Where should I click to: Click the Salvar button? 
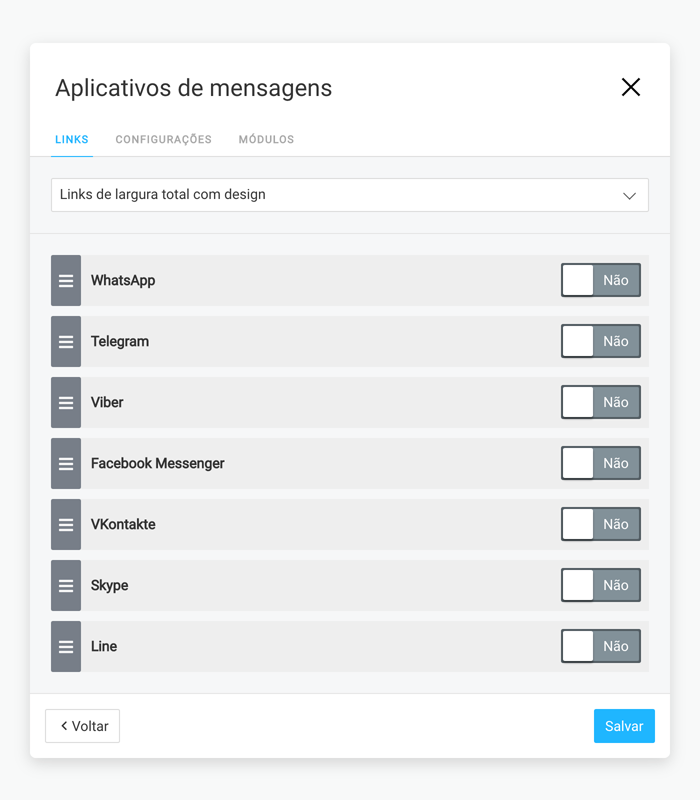tap(624, 726)
